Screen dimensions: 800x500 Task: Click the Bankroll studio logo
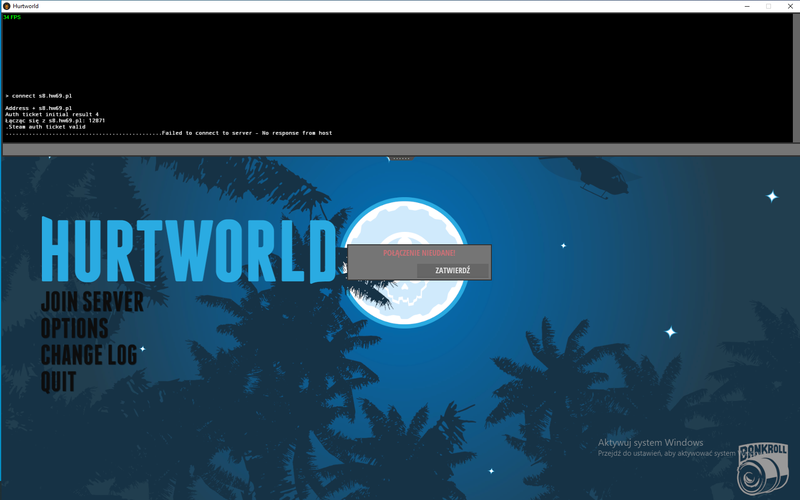pyautogui.click(x=763, y=468)
